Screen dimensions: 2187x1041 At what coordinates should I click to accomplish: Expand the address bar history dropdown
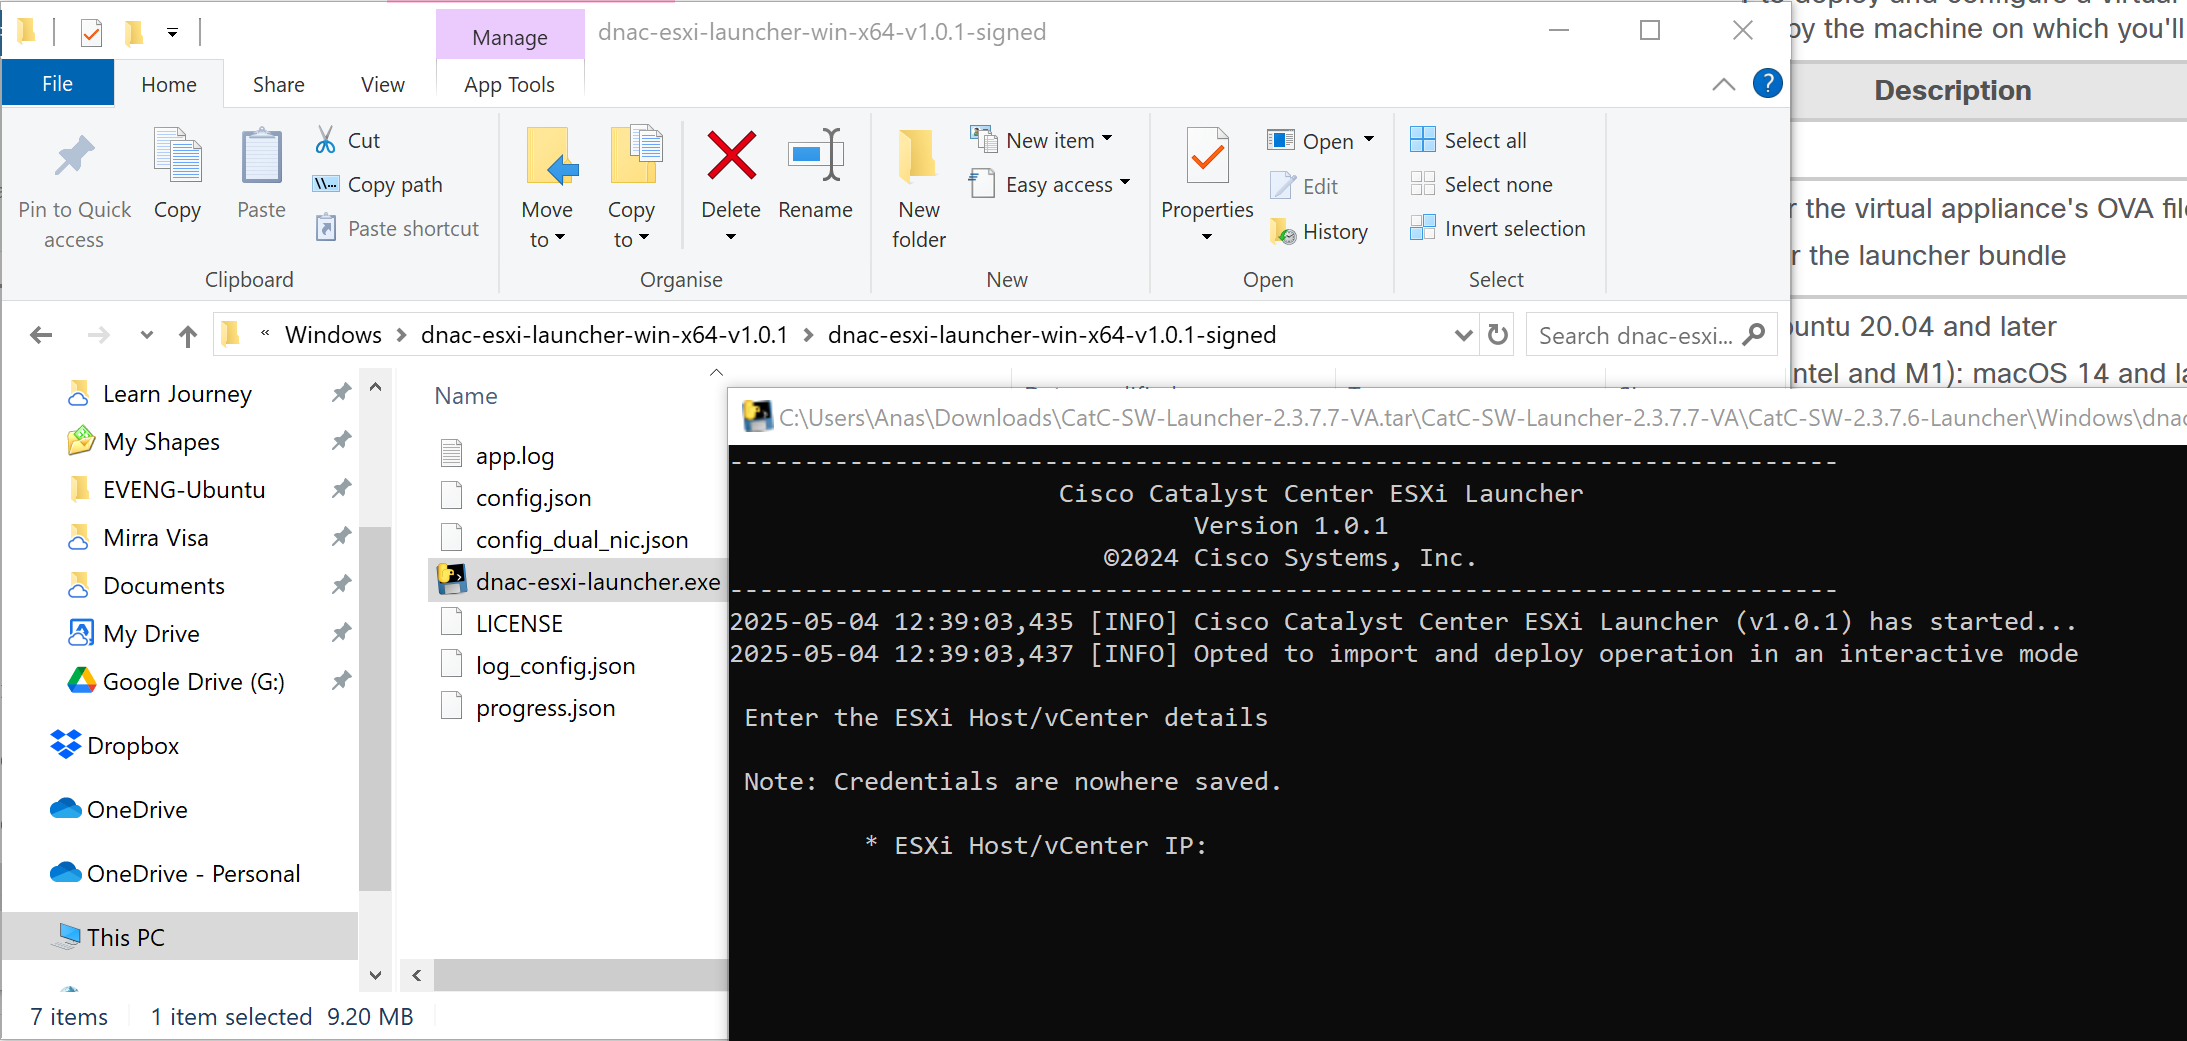pyautogui.click(x=1463, y=335)
